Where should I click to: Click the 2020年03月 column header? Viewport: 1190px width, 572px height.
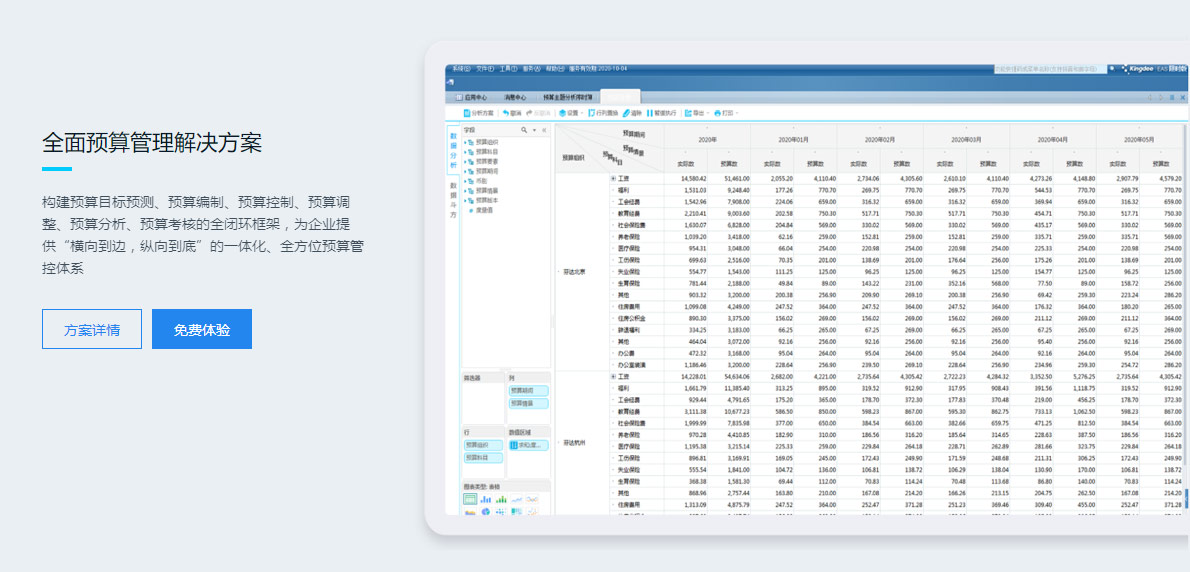point(967,140)
